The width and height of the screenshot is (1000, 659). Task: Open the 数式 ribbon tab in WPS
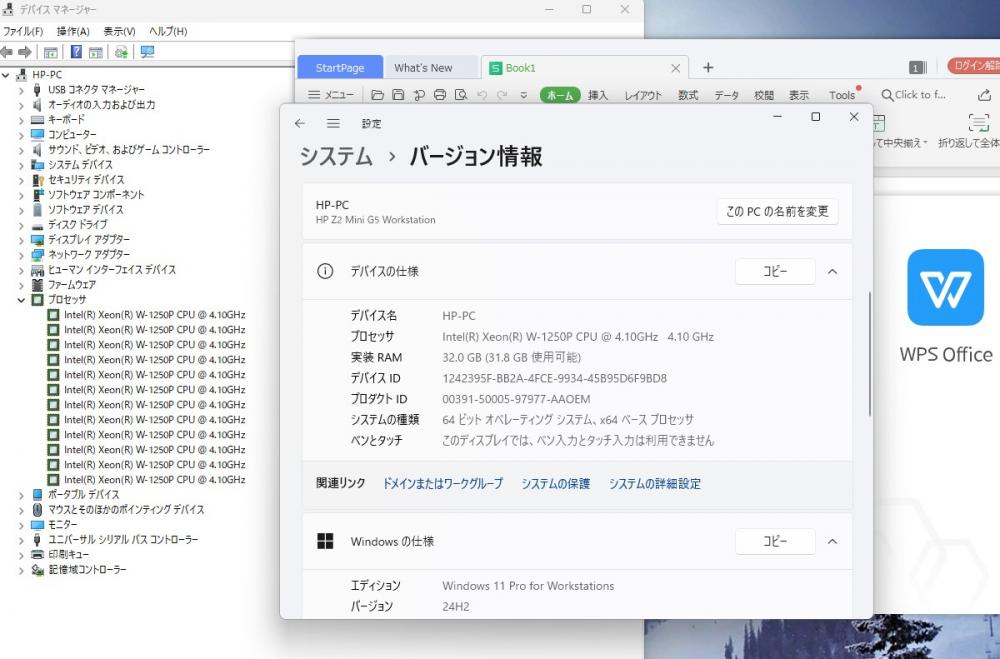[688, 95]
